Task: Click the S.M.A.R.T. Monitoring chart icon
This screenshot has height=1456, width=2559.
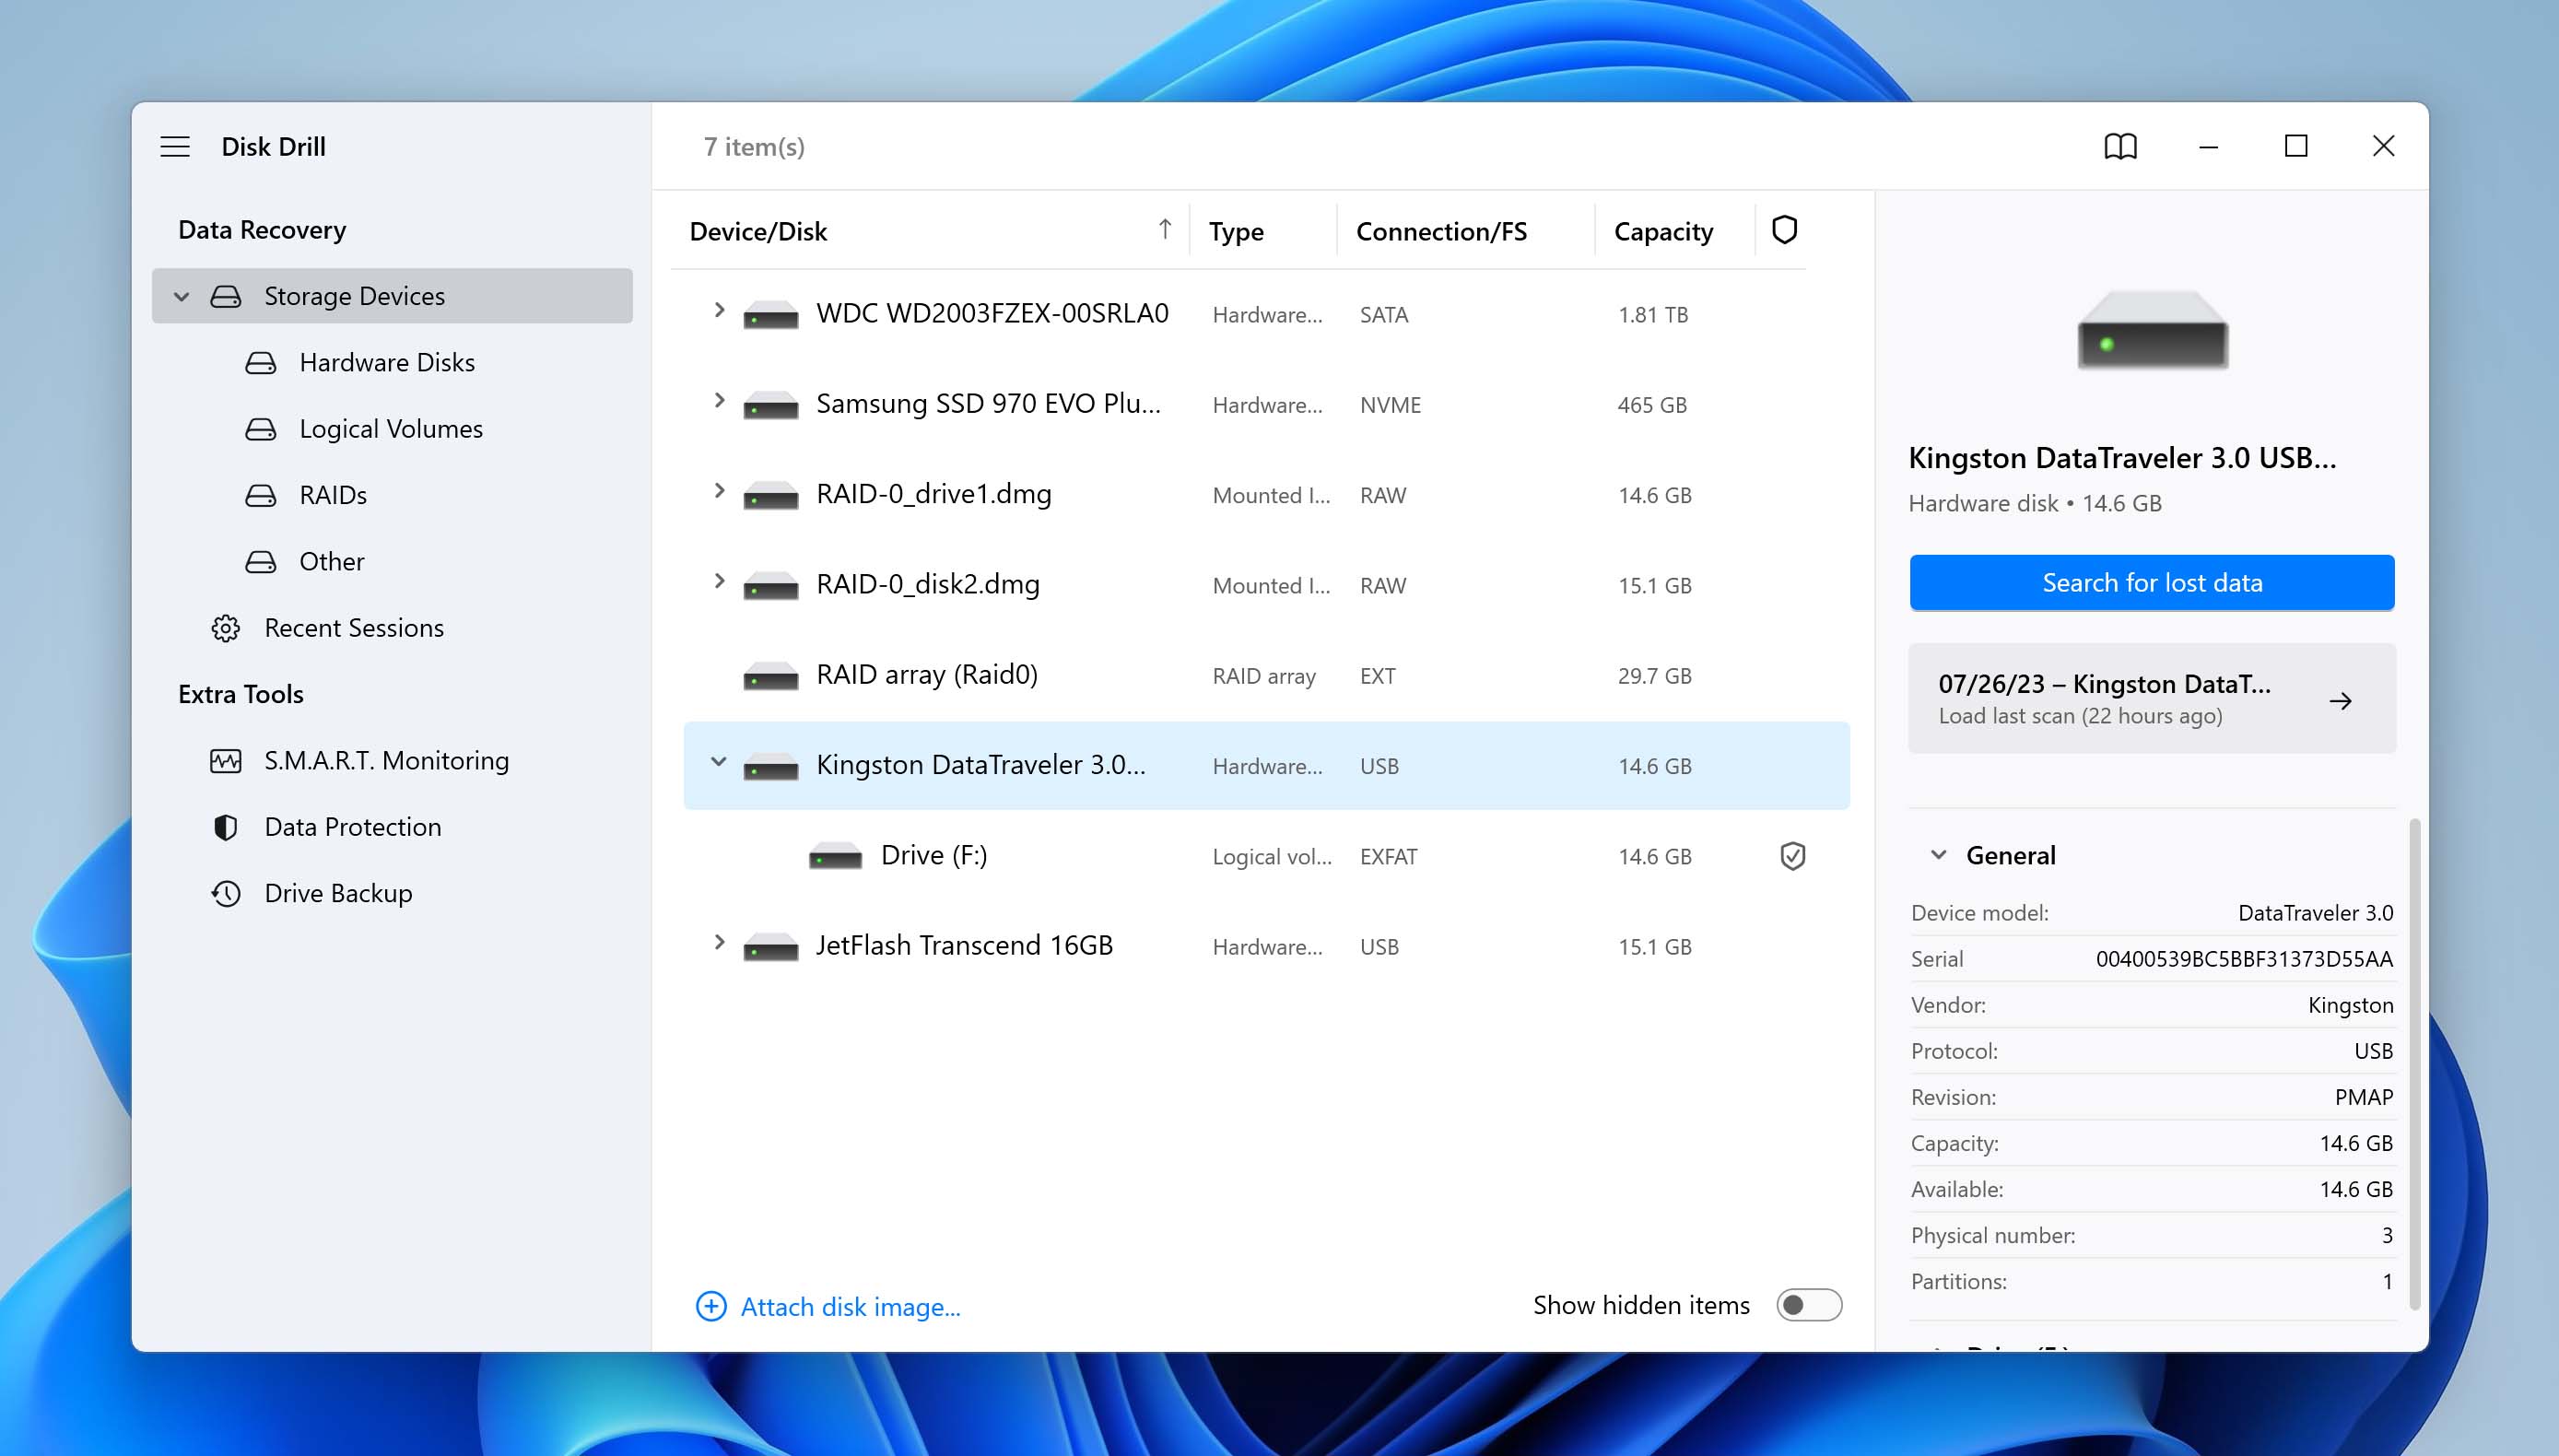Action: pos(226,761)
